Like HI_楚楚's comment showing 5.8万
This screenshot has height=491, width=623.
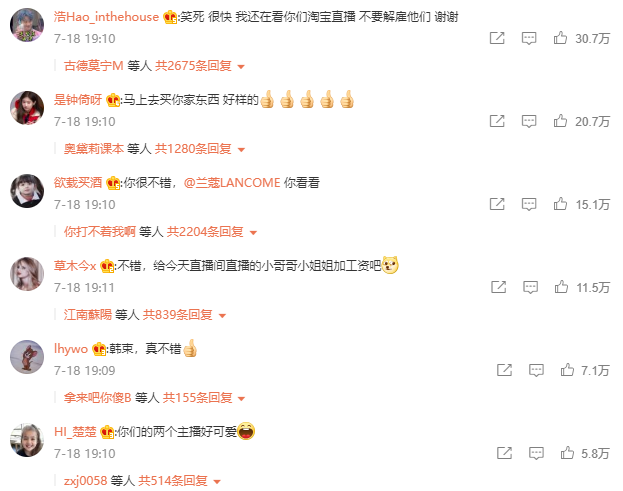(x=567, y=453)
